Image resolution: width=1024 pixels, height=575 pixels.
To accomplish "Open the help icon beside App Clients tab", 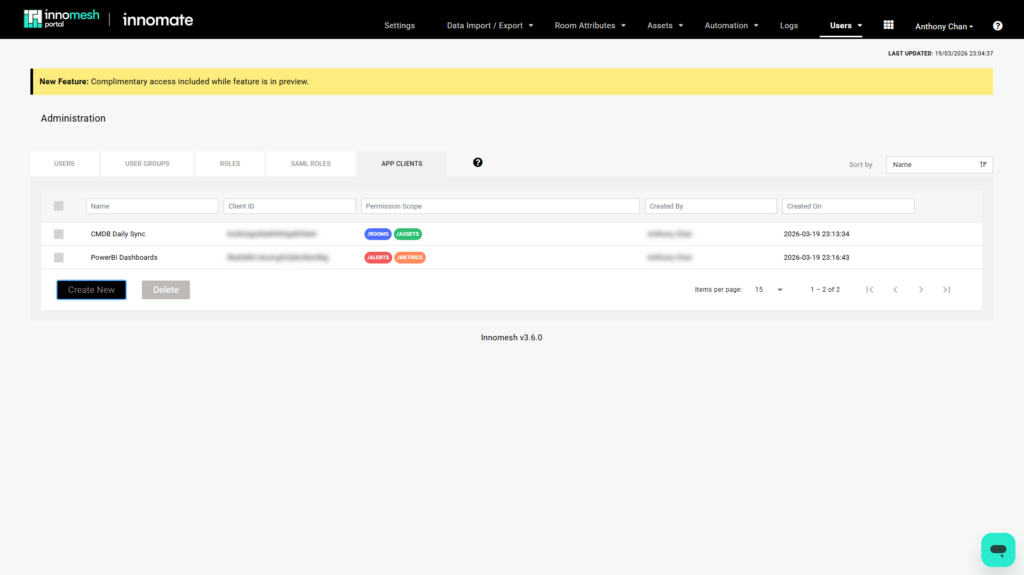I will point(478,162).
